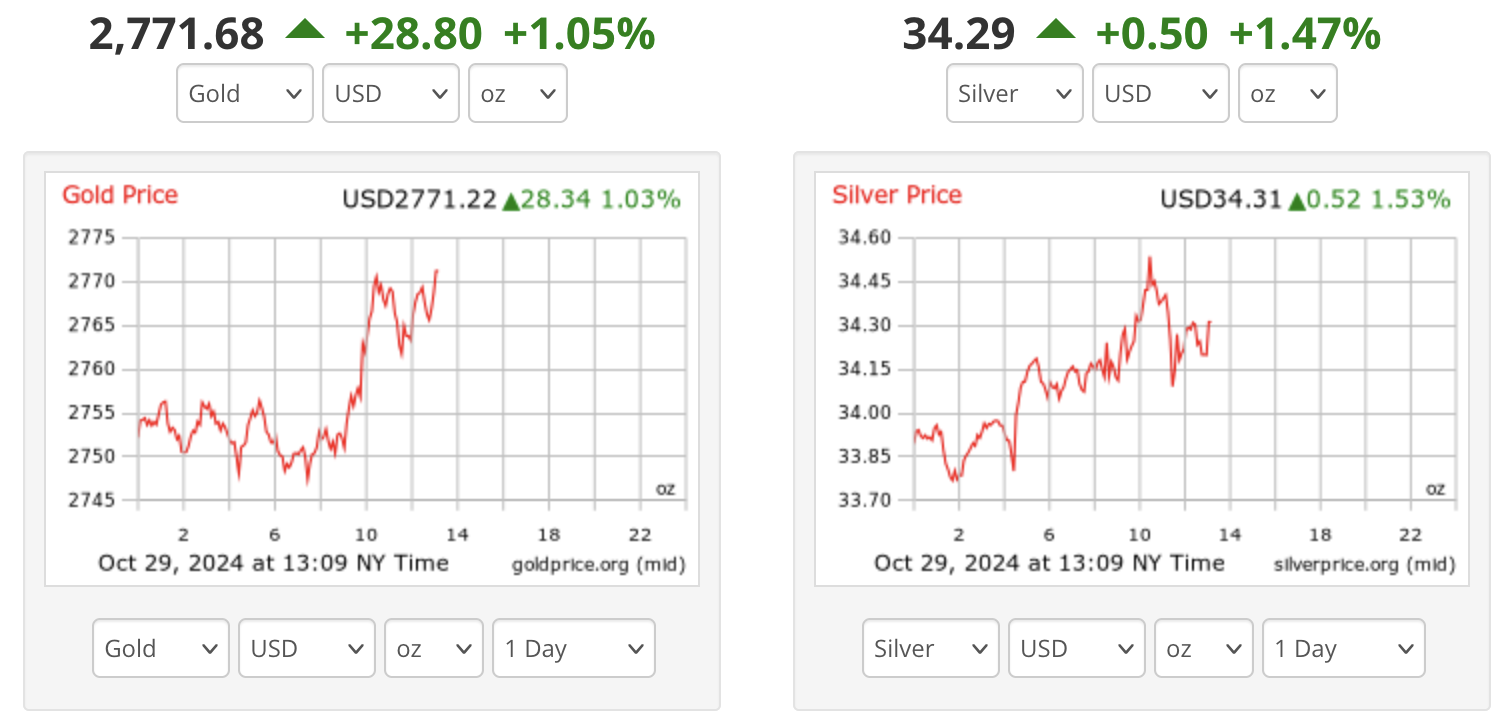Open the USD currency dropdown under the 2,771.68 price
This screenshot has width=1506, height=728.
(x=391, y=94)
